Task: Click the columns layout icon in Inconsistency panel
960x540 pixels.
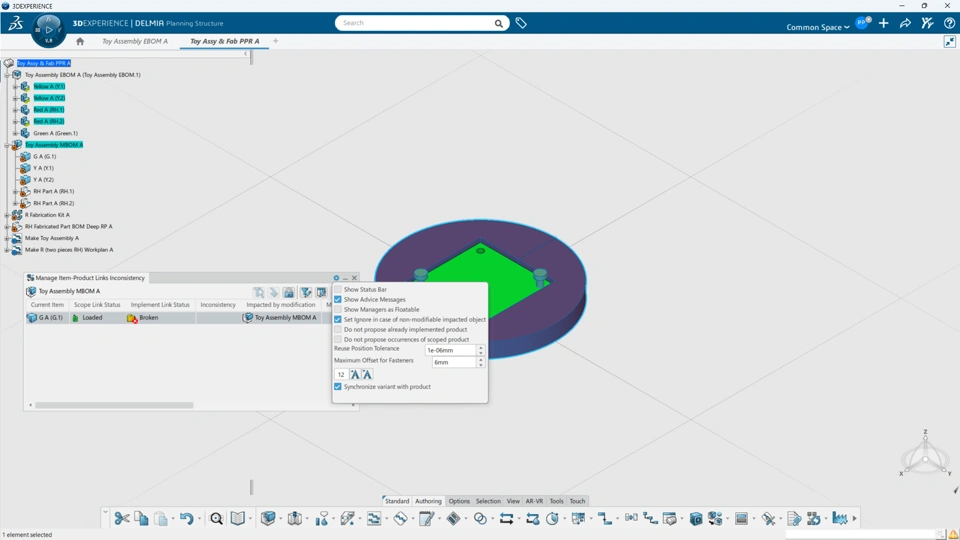Action: click(x=321, y=293)
